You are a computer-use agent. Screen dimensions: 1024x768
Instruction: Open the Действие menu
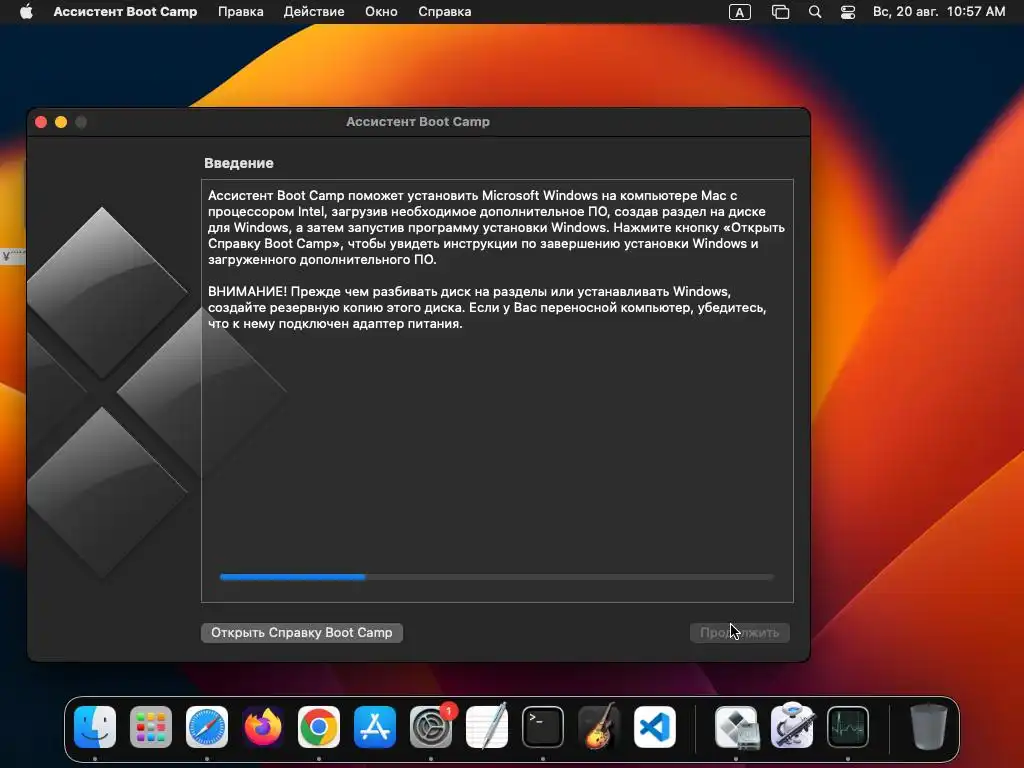313,12
